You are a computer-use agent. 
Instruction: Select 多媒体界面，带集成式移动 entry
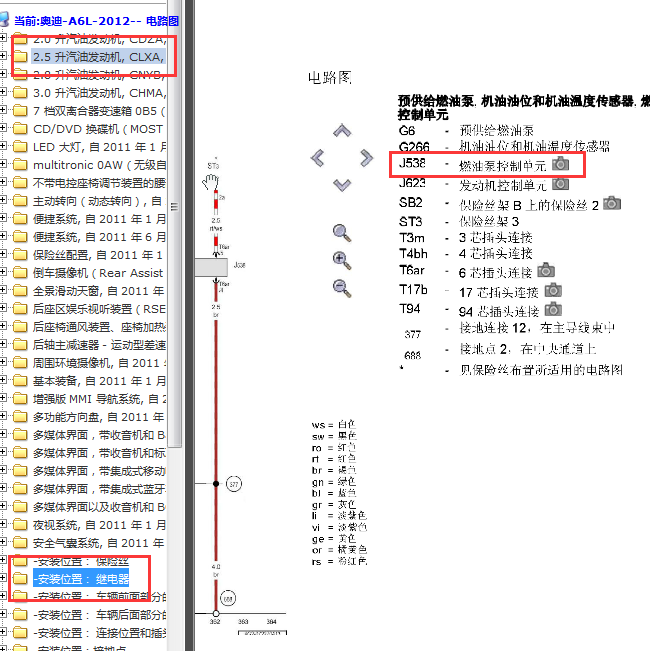[99, 471]
